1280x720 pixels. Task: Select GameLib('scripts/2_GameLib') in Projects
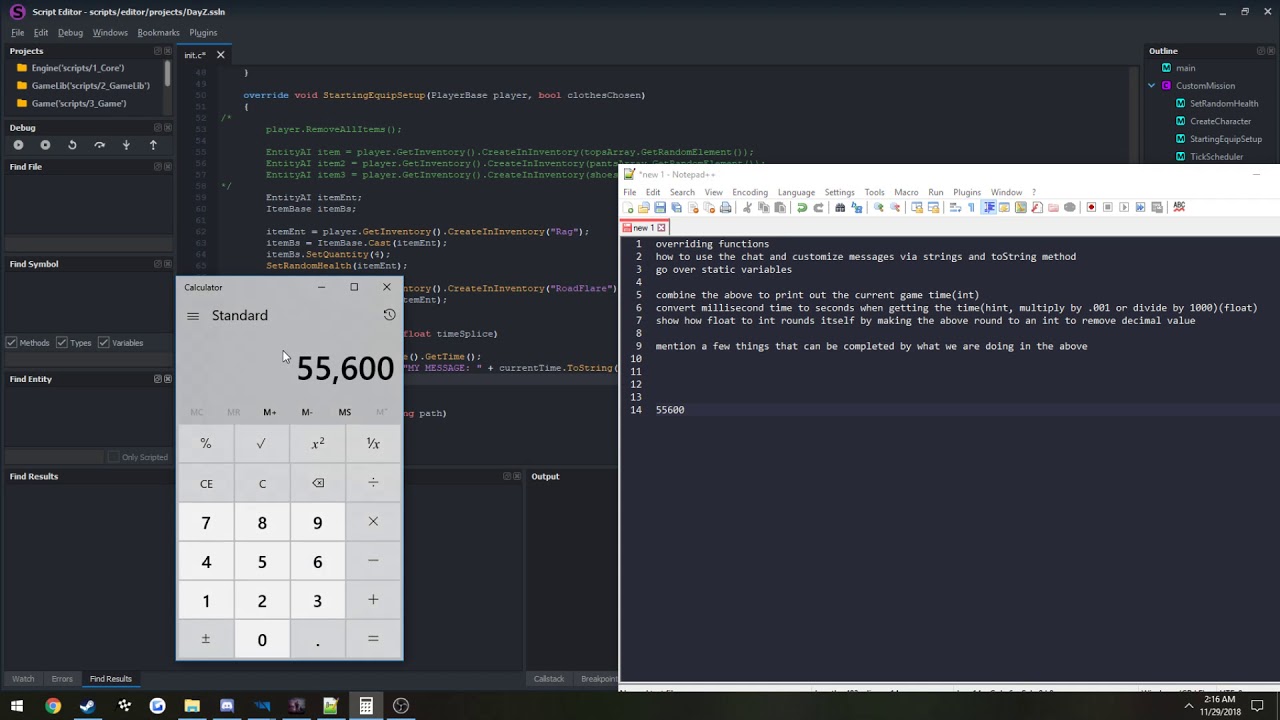90,86
